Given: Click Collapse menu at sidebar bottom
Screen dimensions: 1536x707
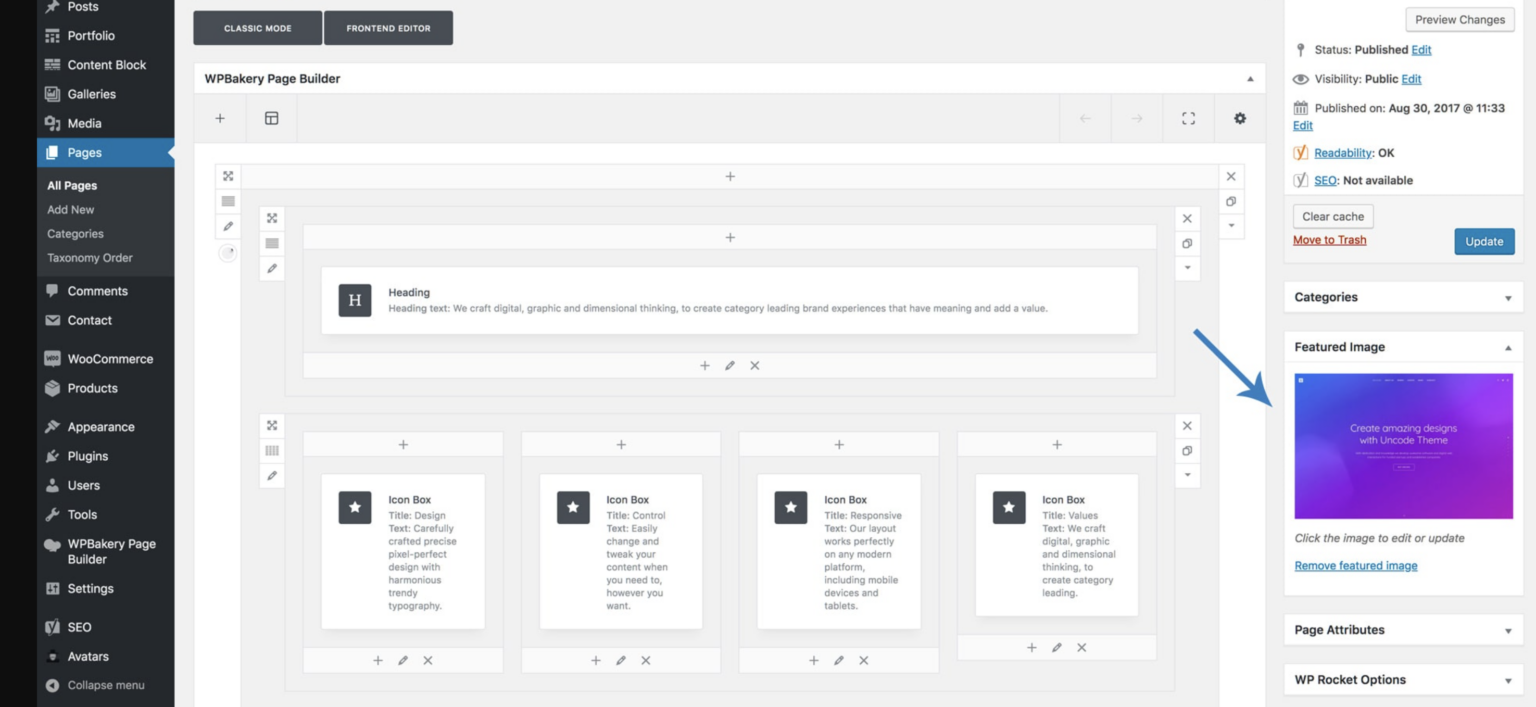Looking at the screenshot, I should (105, 686).
